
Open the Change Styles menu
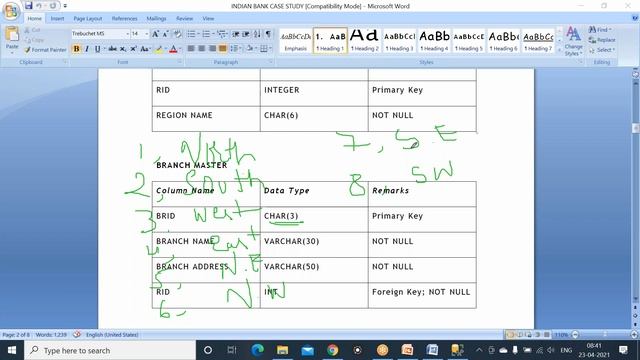click(x=573, y=41)
